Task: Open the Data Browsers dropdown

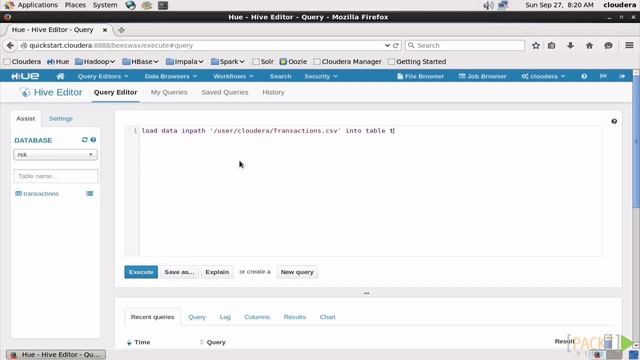Action: click(171, 76)
